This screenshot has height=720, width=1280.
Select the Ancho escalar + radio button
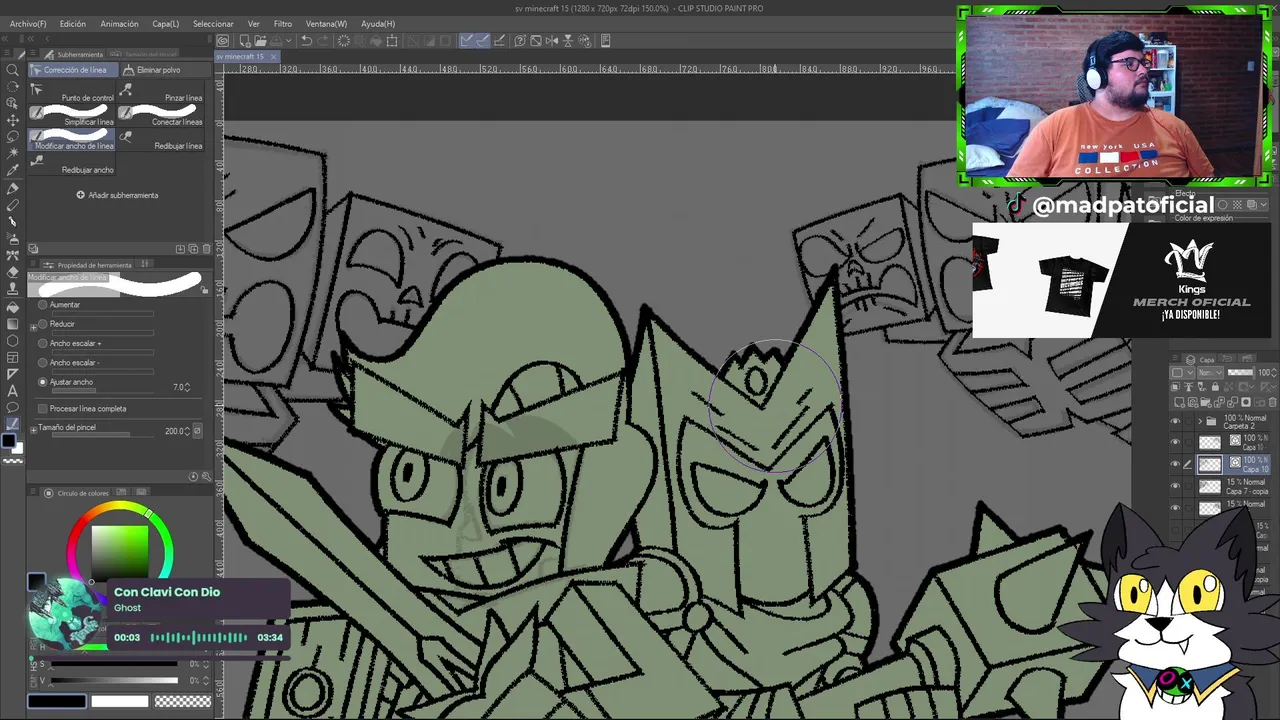pos(42,343)
